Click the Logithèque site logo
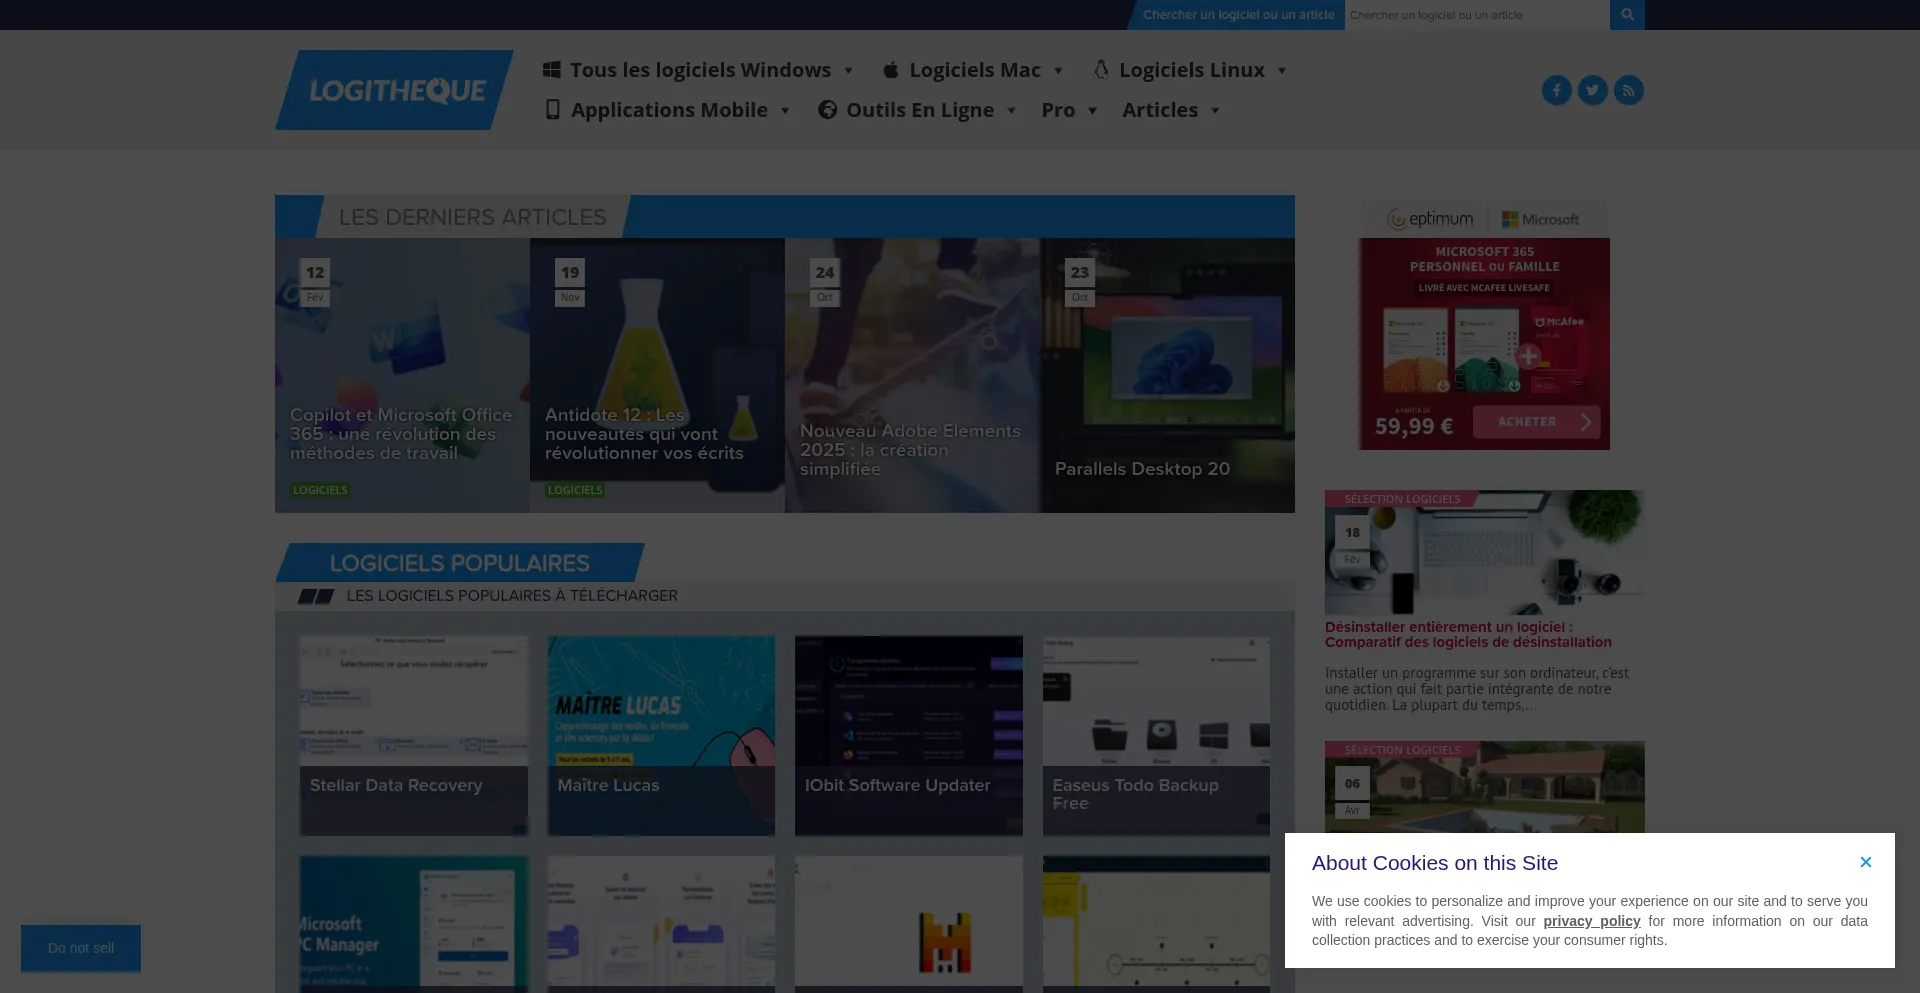The width and height of the screenshot is (1920, 993). click(x=394, y=90)
